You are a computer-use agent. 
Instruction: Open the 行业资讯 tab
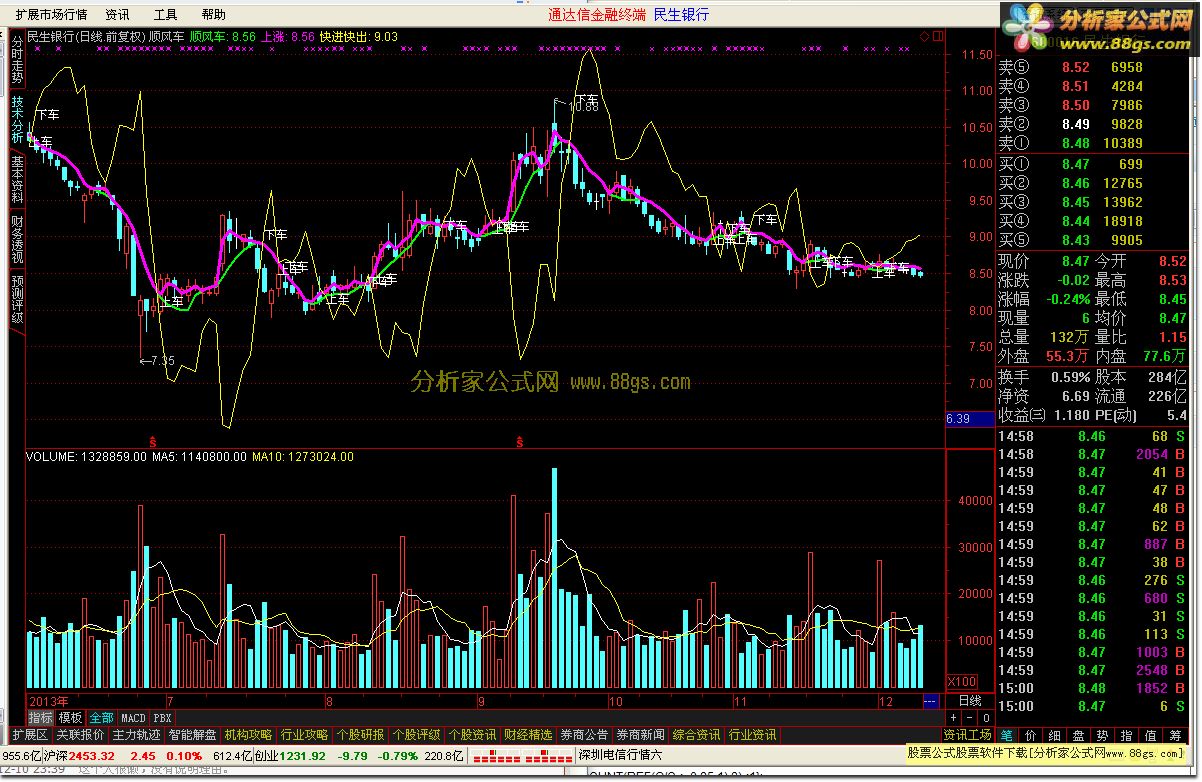tap(753, 735)
